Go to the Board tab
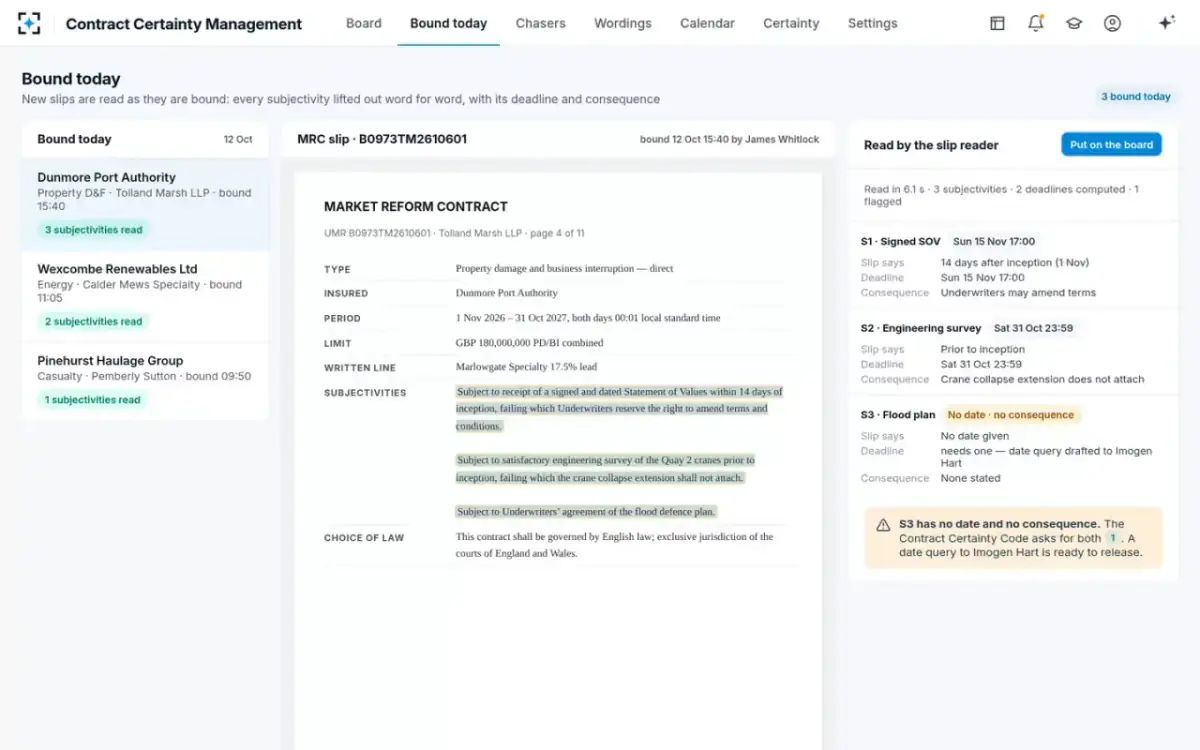The width and height of the screenshot is (1200, 750). click(364, 23)
